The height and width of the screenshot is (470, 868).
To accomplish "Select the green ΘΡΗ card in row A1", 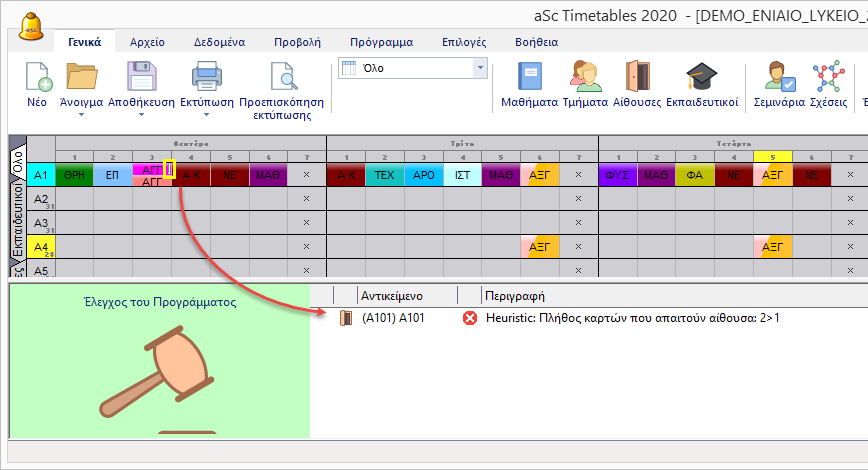I will coord(73,175).
